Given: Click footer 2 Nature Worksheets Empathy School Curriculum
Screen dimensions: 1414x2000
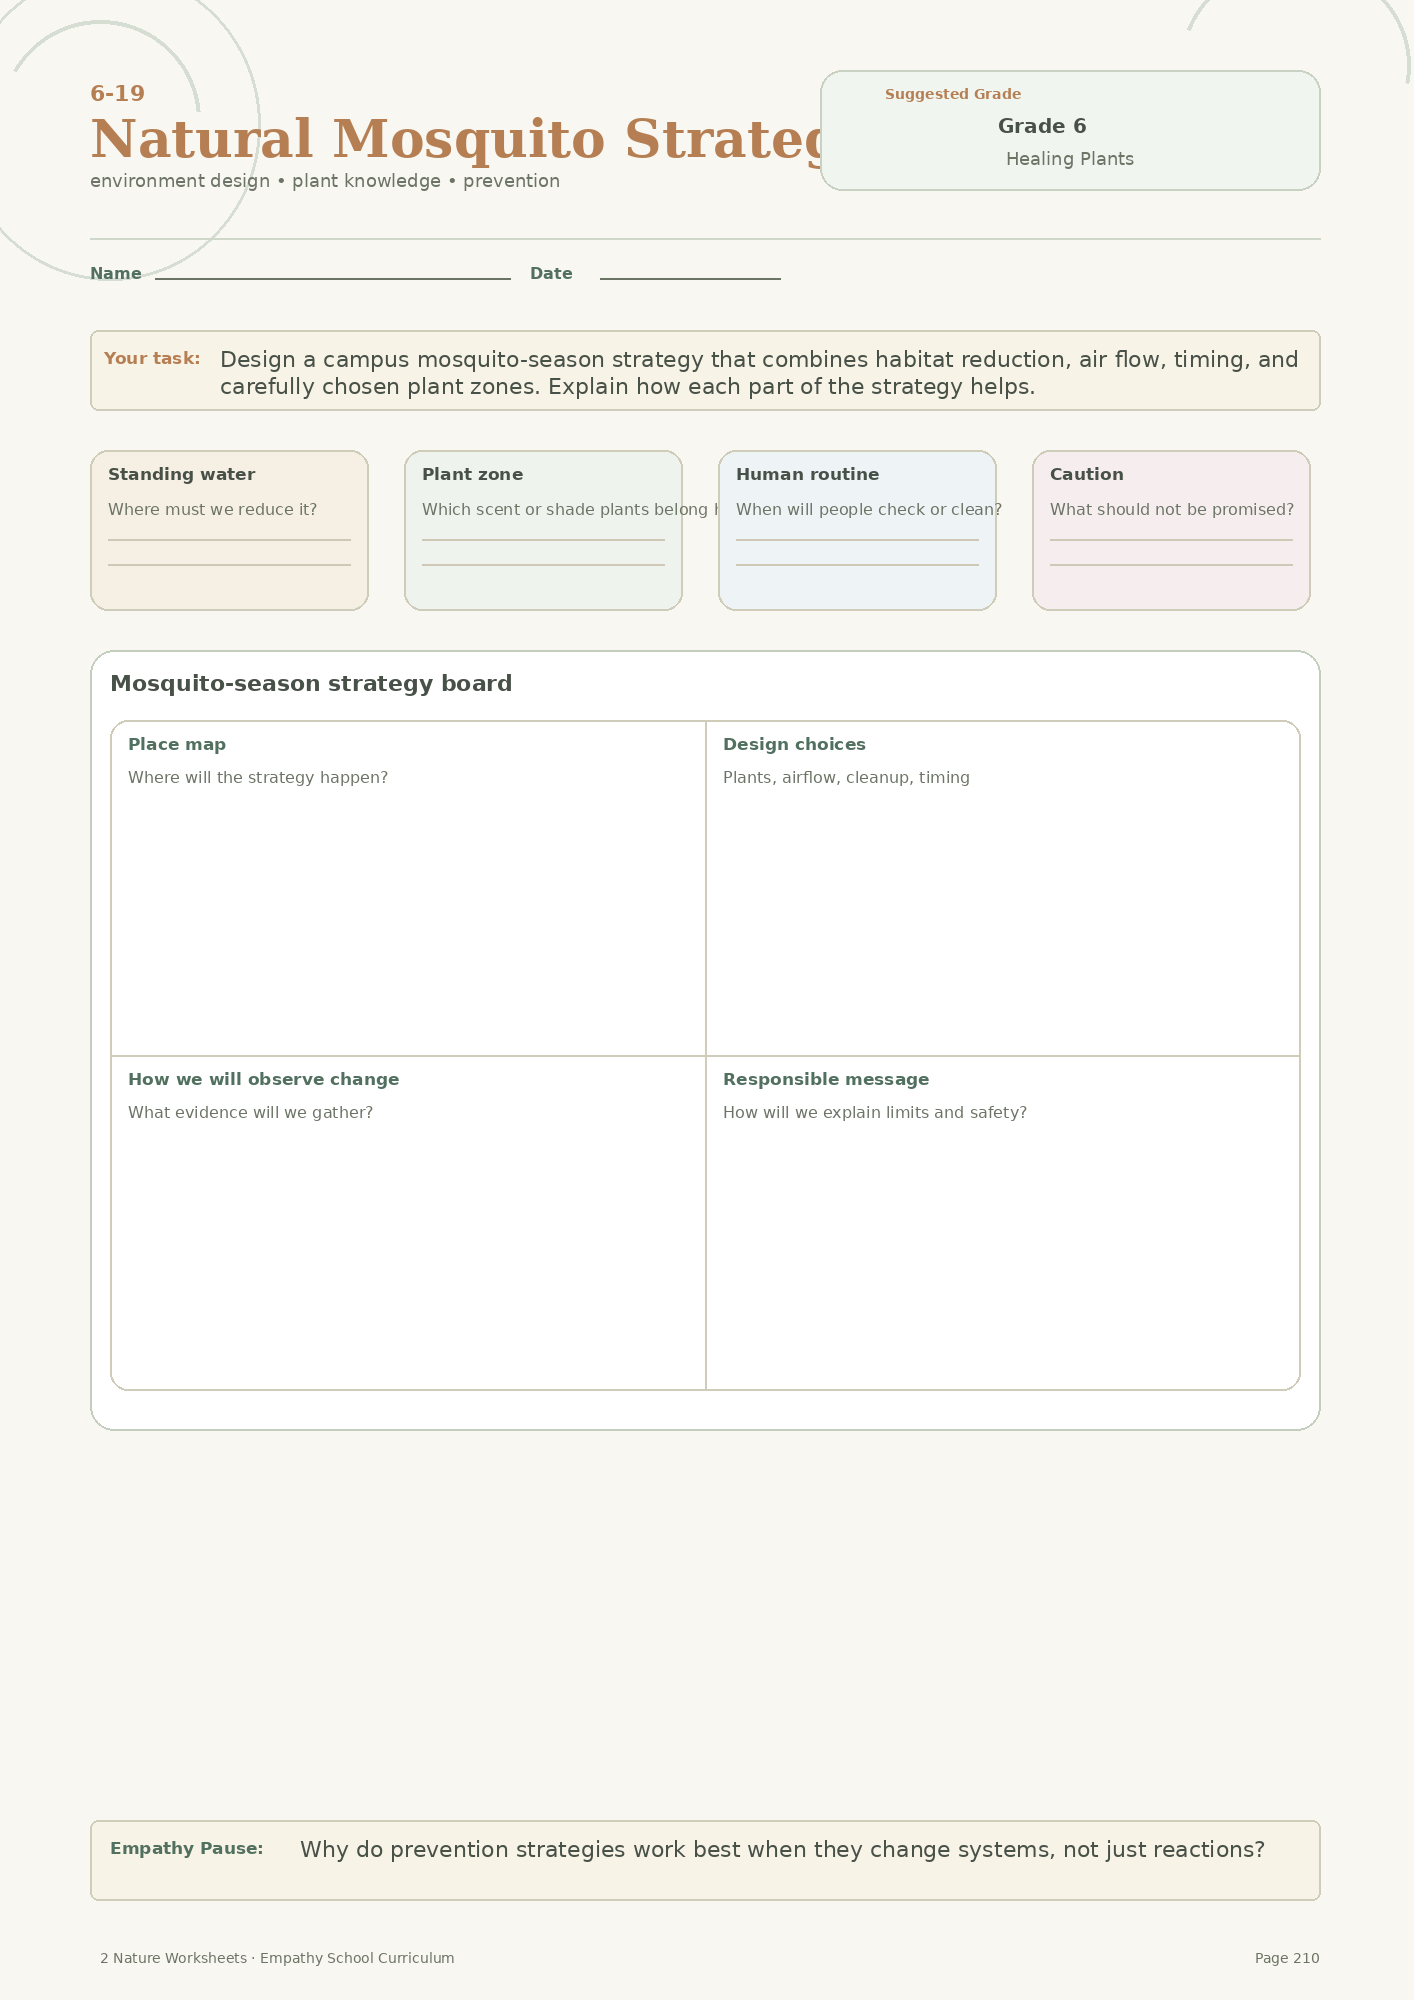Looking at the screenshot, I should (x=277, y=1958).
